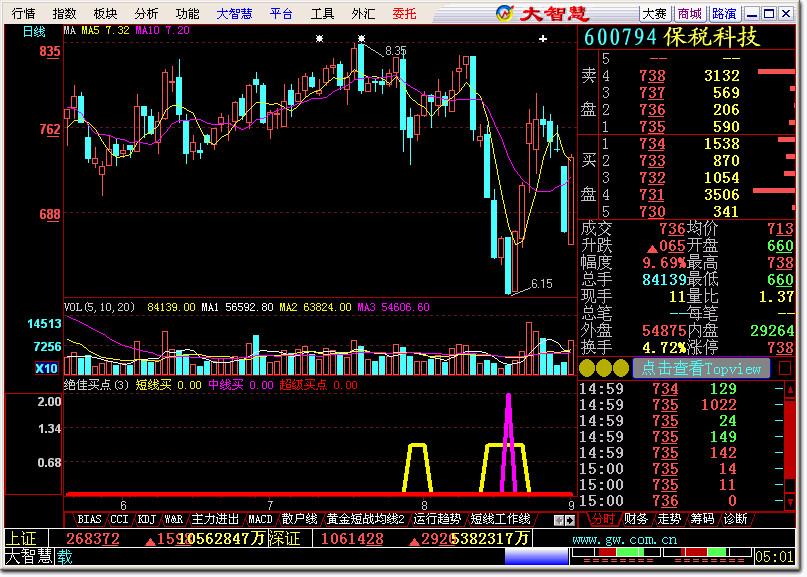Click the 大赛 title bar button
Image resolution: width=807 pixels, height=577 pixels.
(x=655, y=14)
